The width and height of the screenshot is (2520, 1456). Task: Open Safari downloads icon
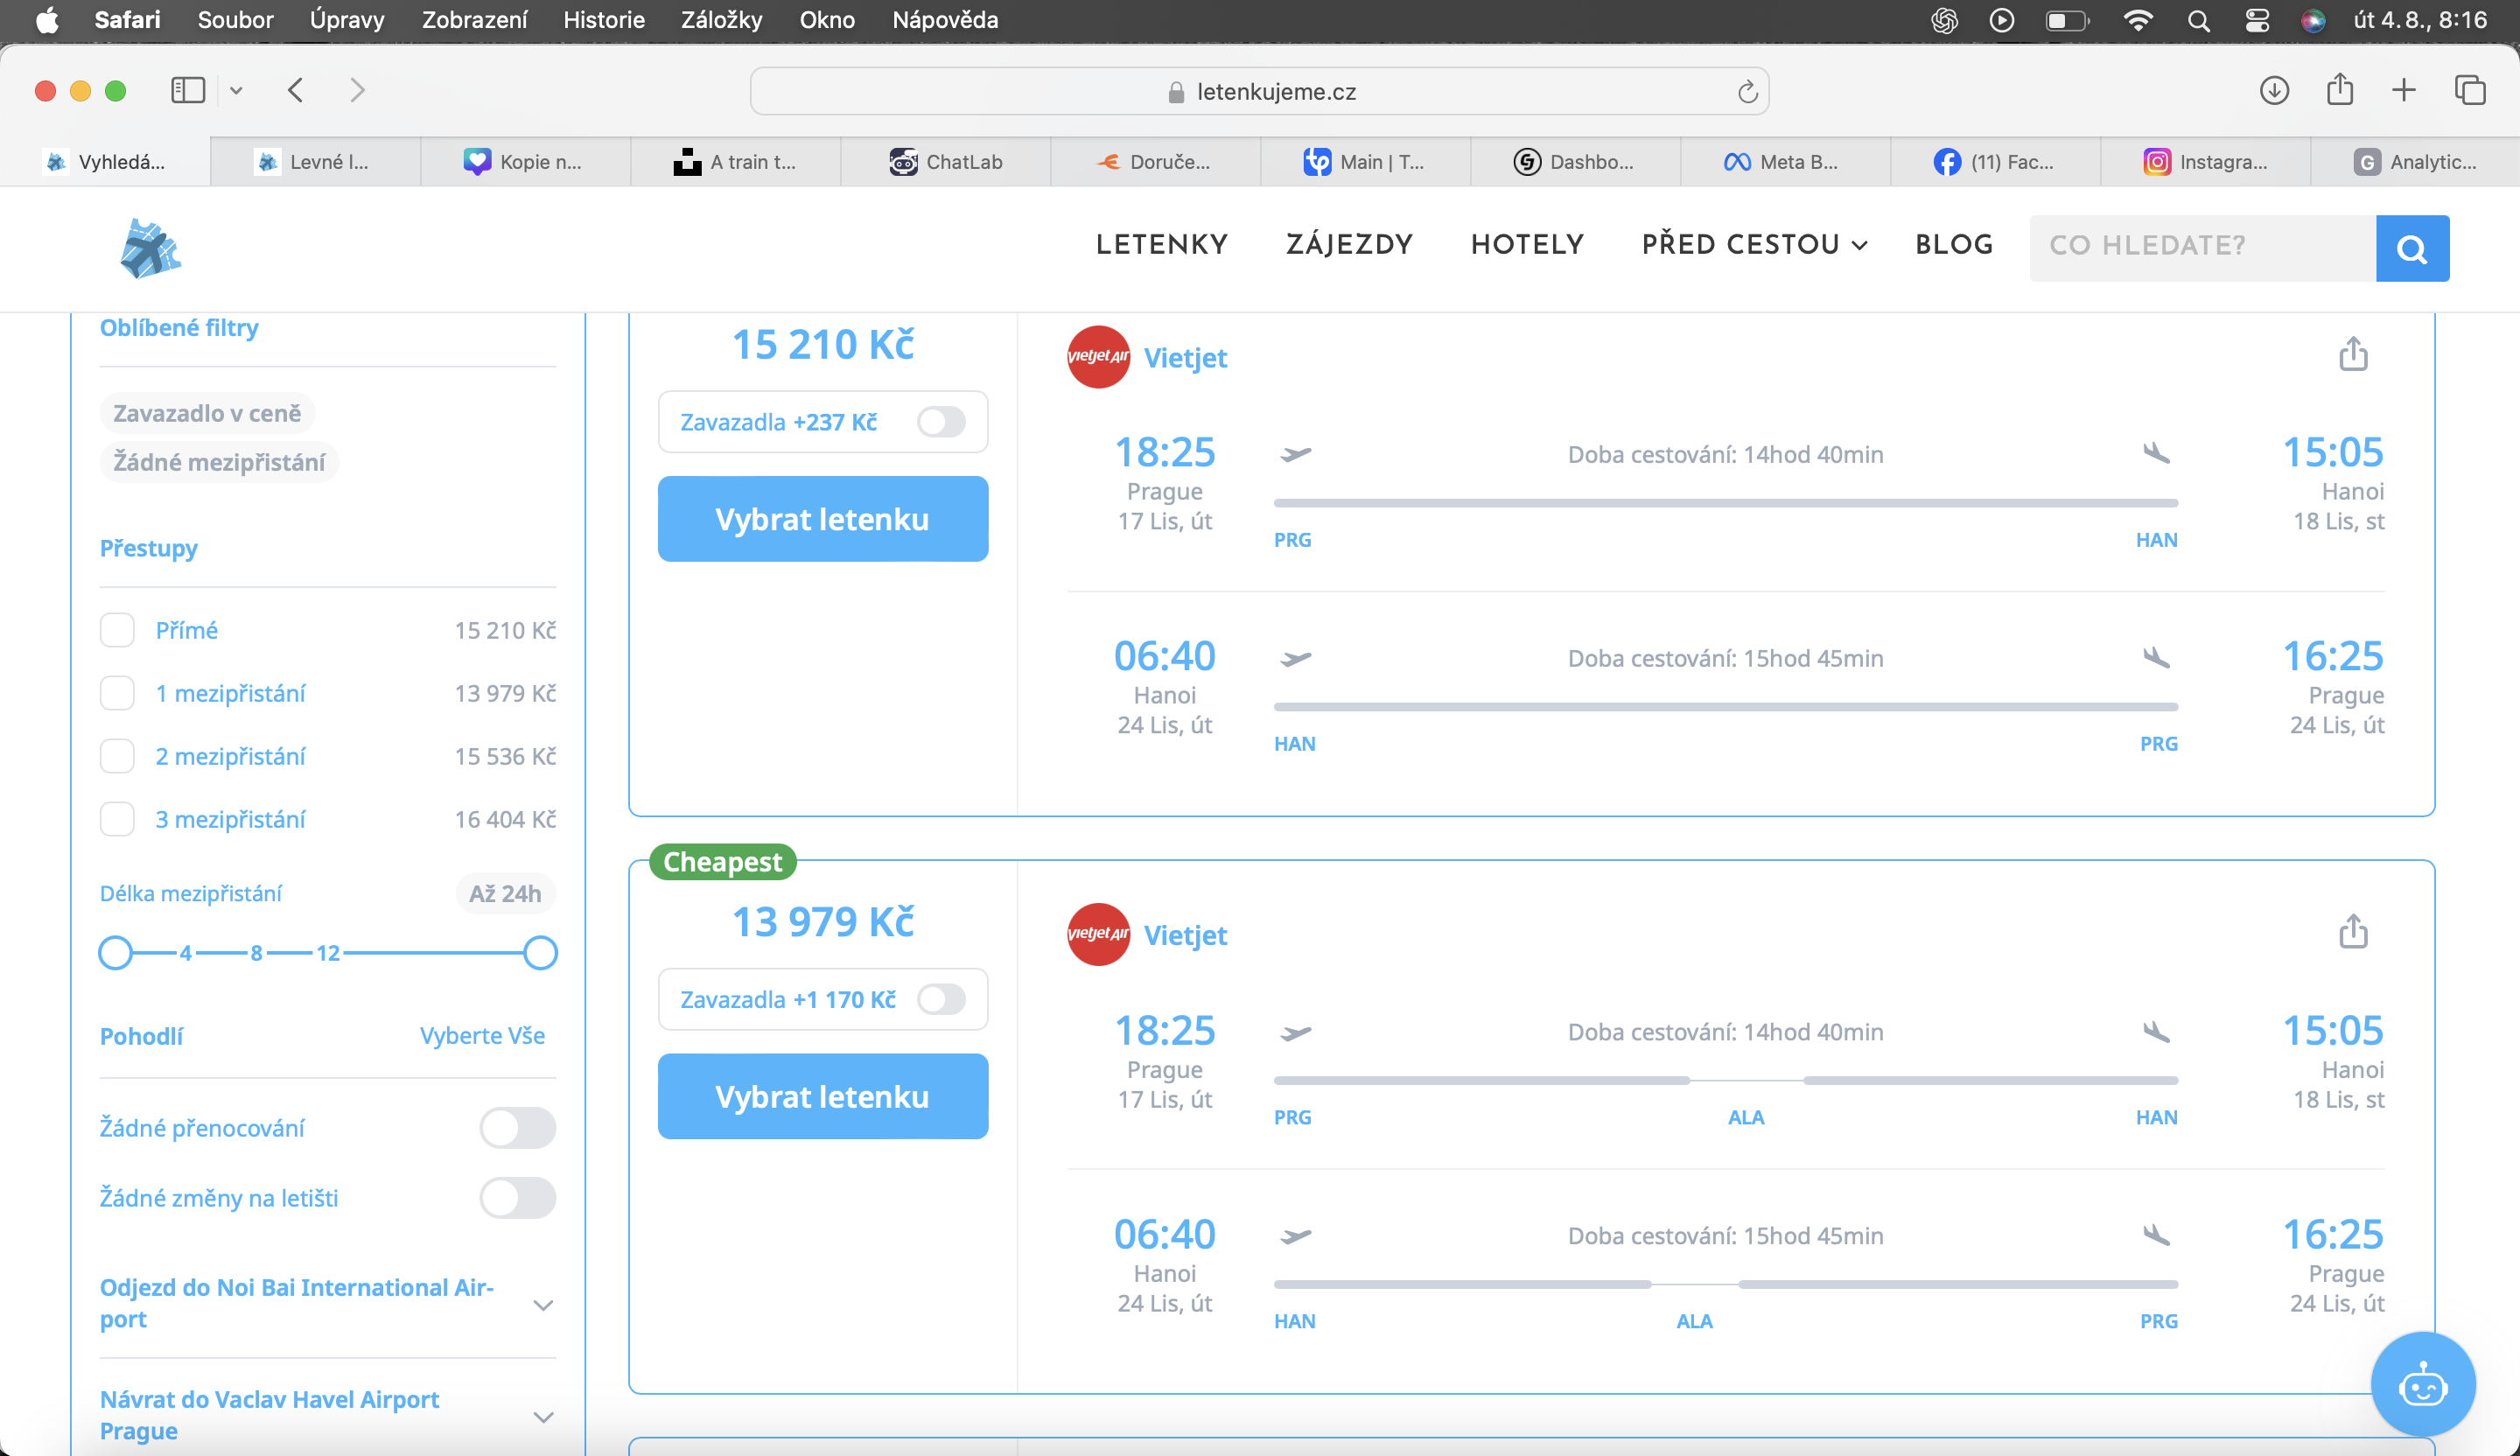click(2274, 91)
